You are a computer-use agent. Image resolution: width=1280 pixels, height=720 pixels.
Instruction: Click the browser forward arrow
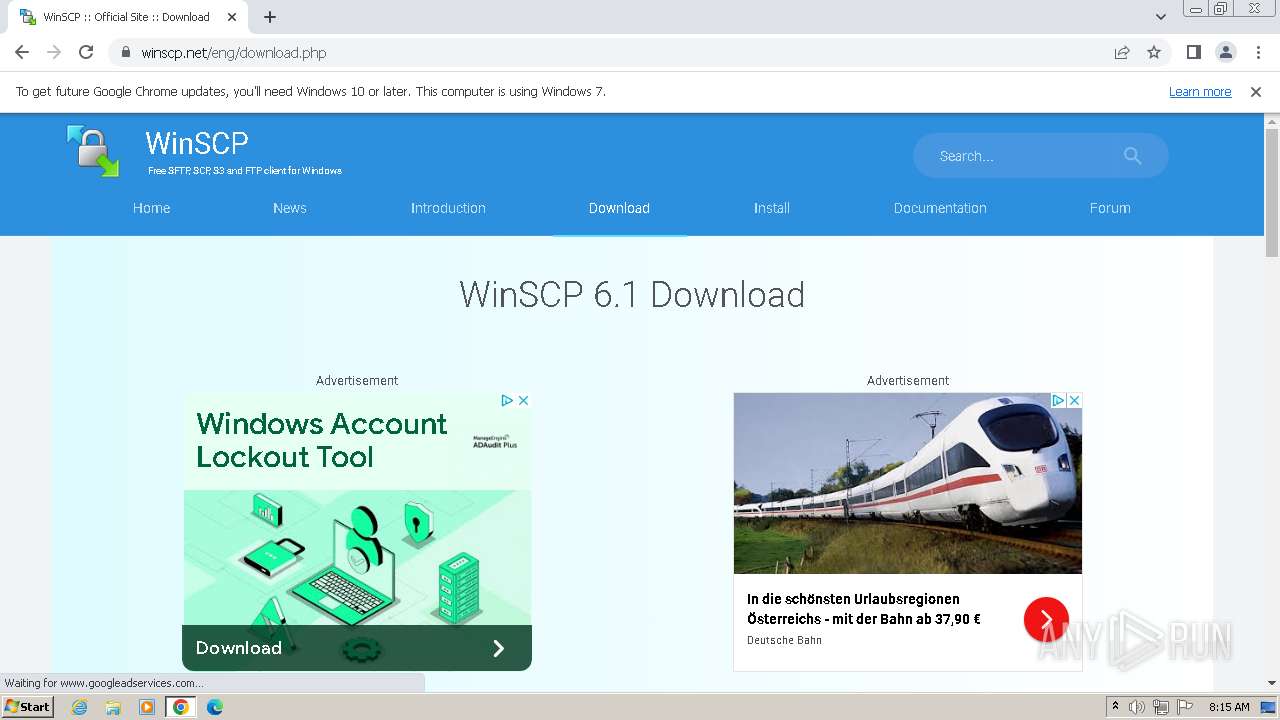pos(54,52)
